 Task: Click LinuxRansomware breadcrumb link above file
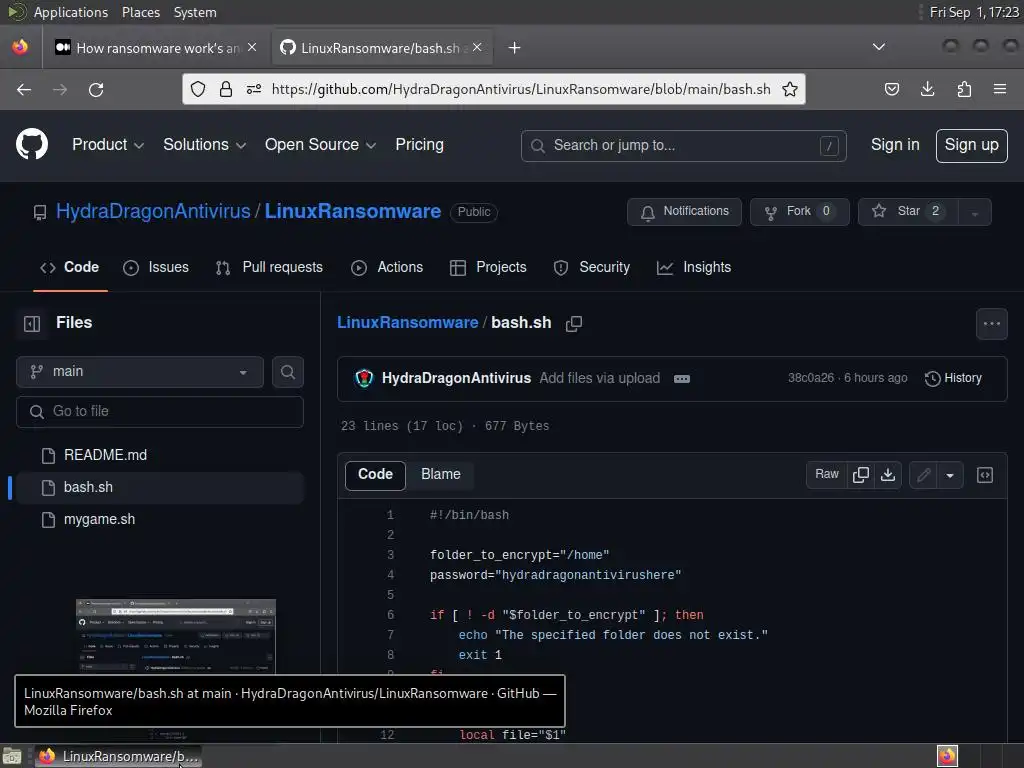coord(408,323)
